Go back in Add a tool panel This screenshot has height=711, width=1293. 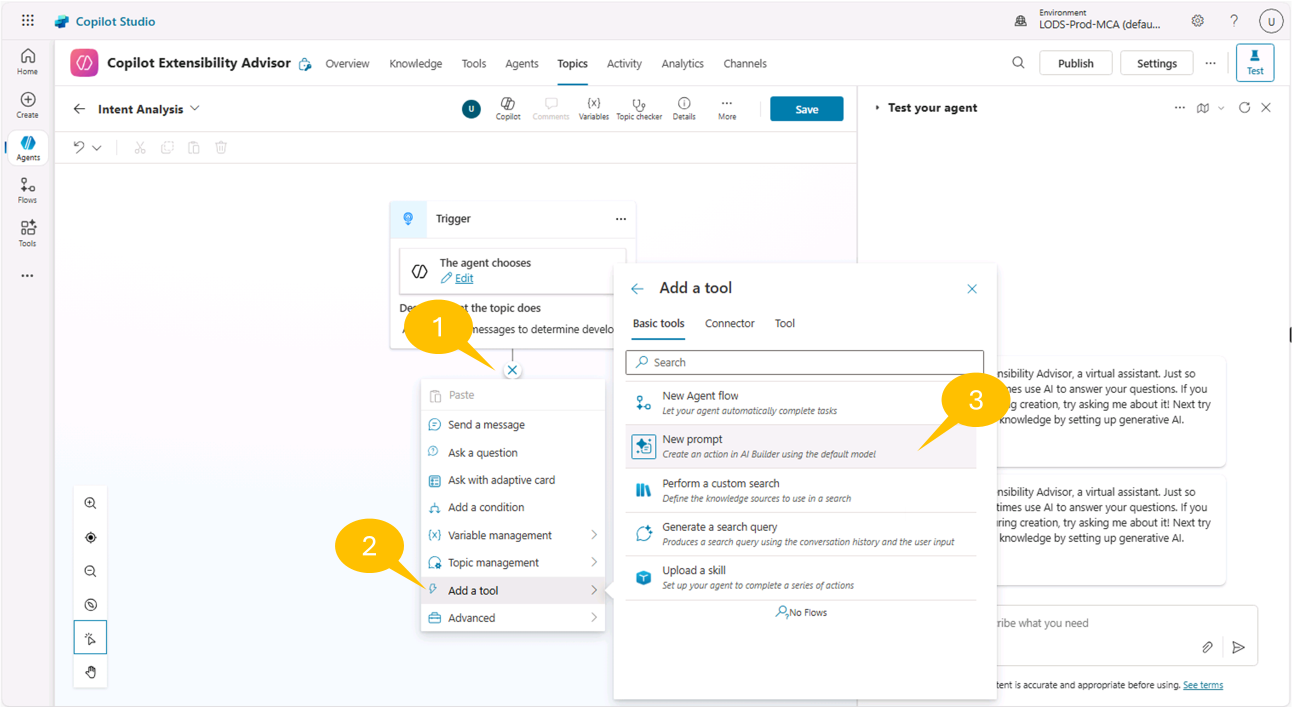(x=637, y=289)
